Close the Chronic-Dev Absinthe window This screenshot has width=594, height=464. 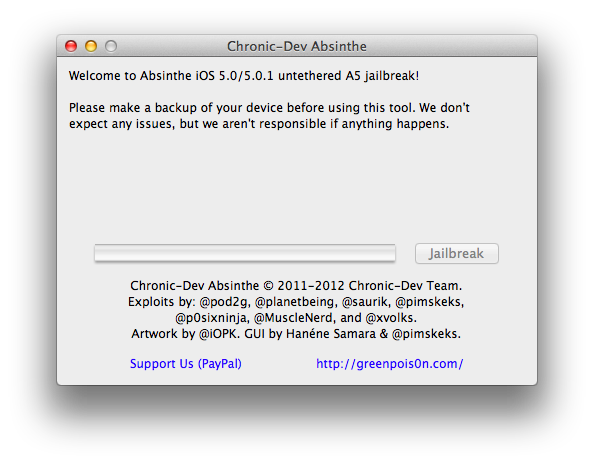click(x=71, y=46)
